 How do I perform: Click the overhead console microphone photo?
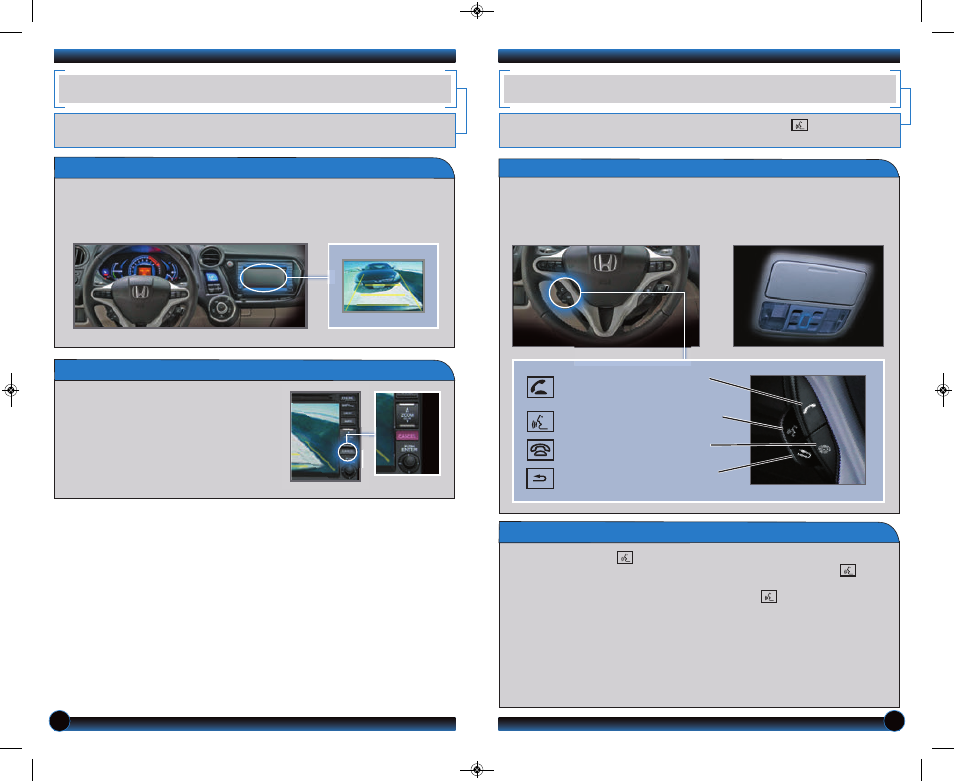(x=808, y=296)
